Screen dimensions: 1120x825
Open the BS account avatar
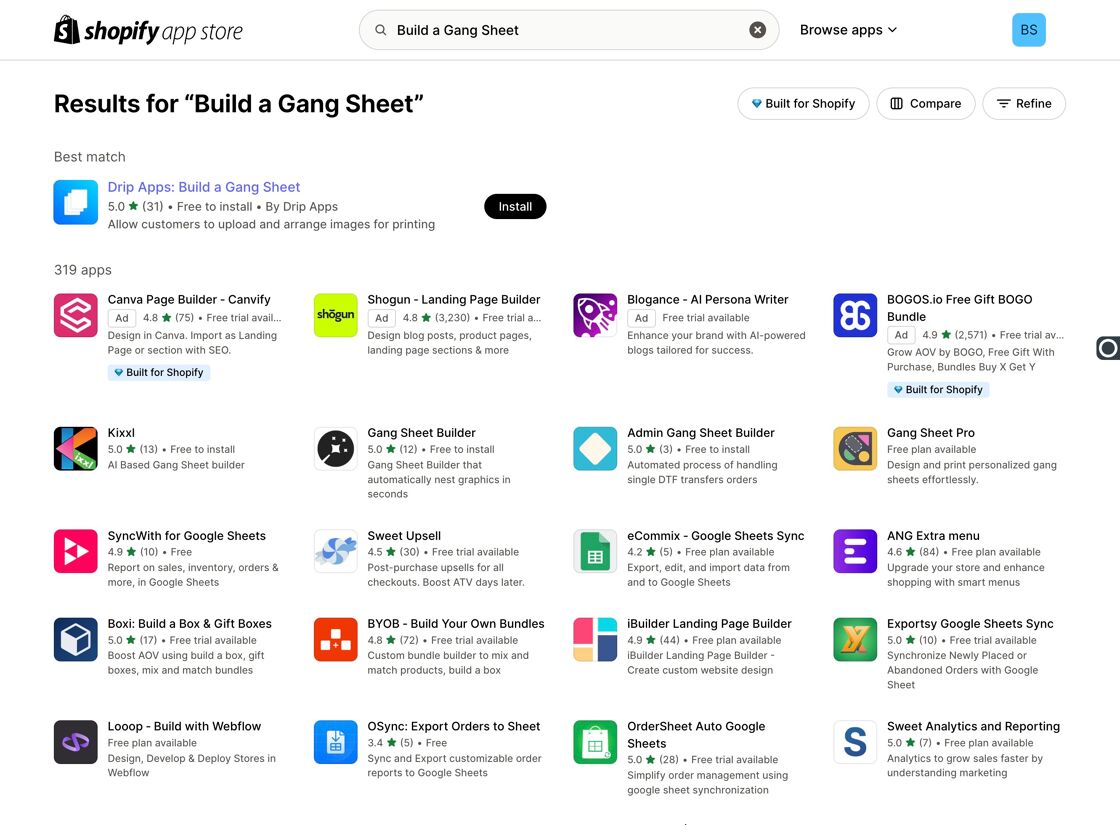1029,30
